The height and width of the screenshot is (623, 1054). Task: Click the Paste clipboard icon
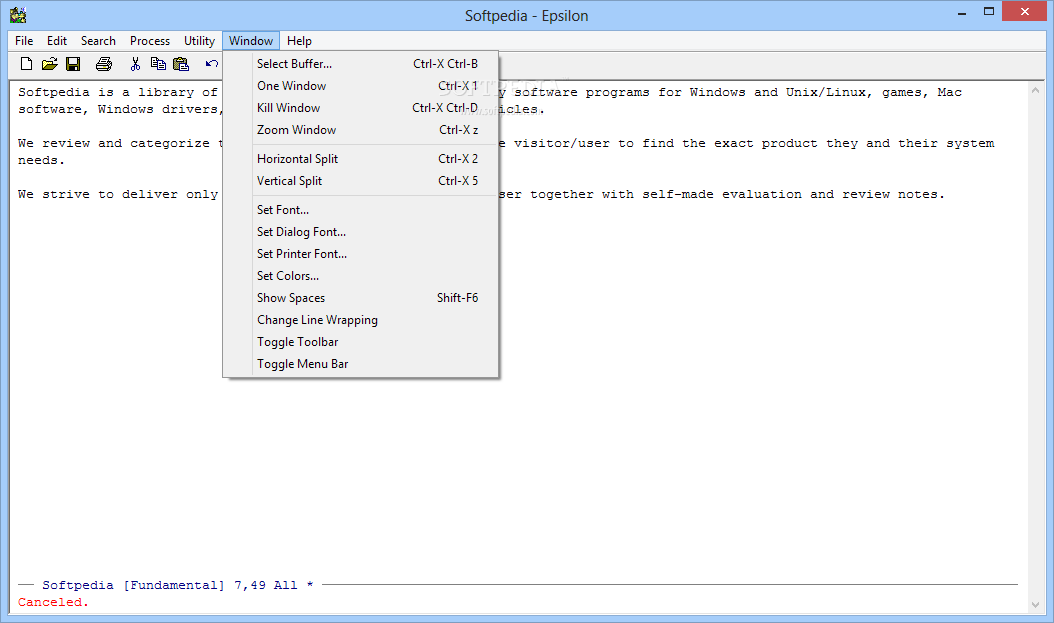click(x=181, y=64)
